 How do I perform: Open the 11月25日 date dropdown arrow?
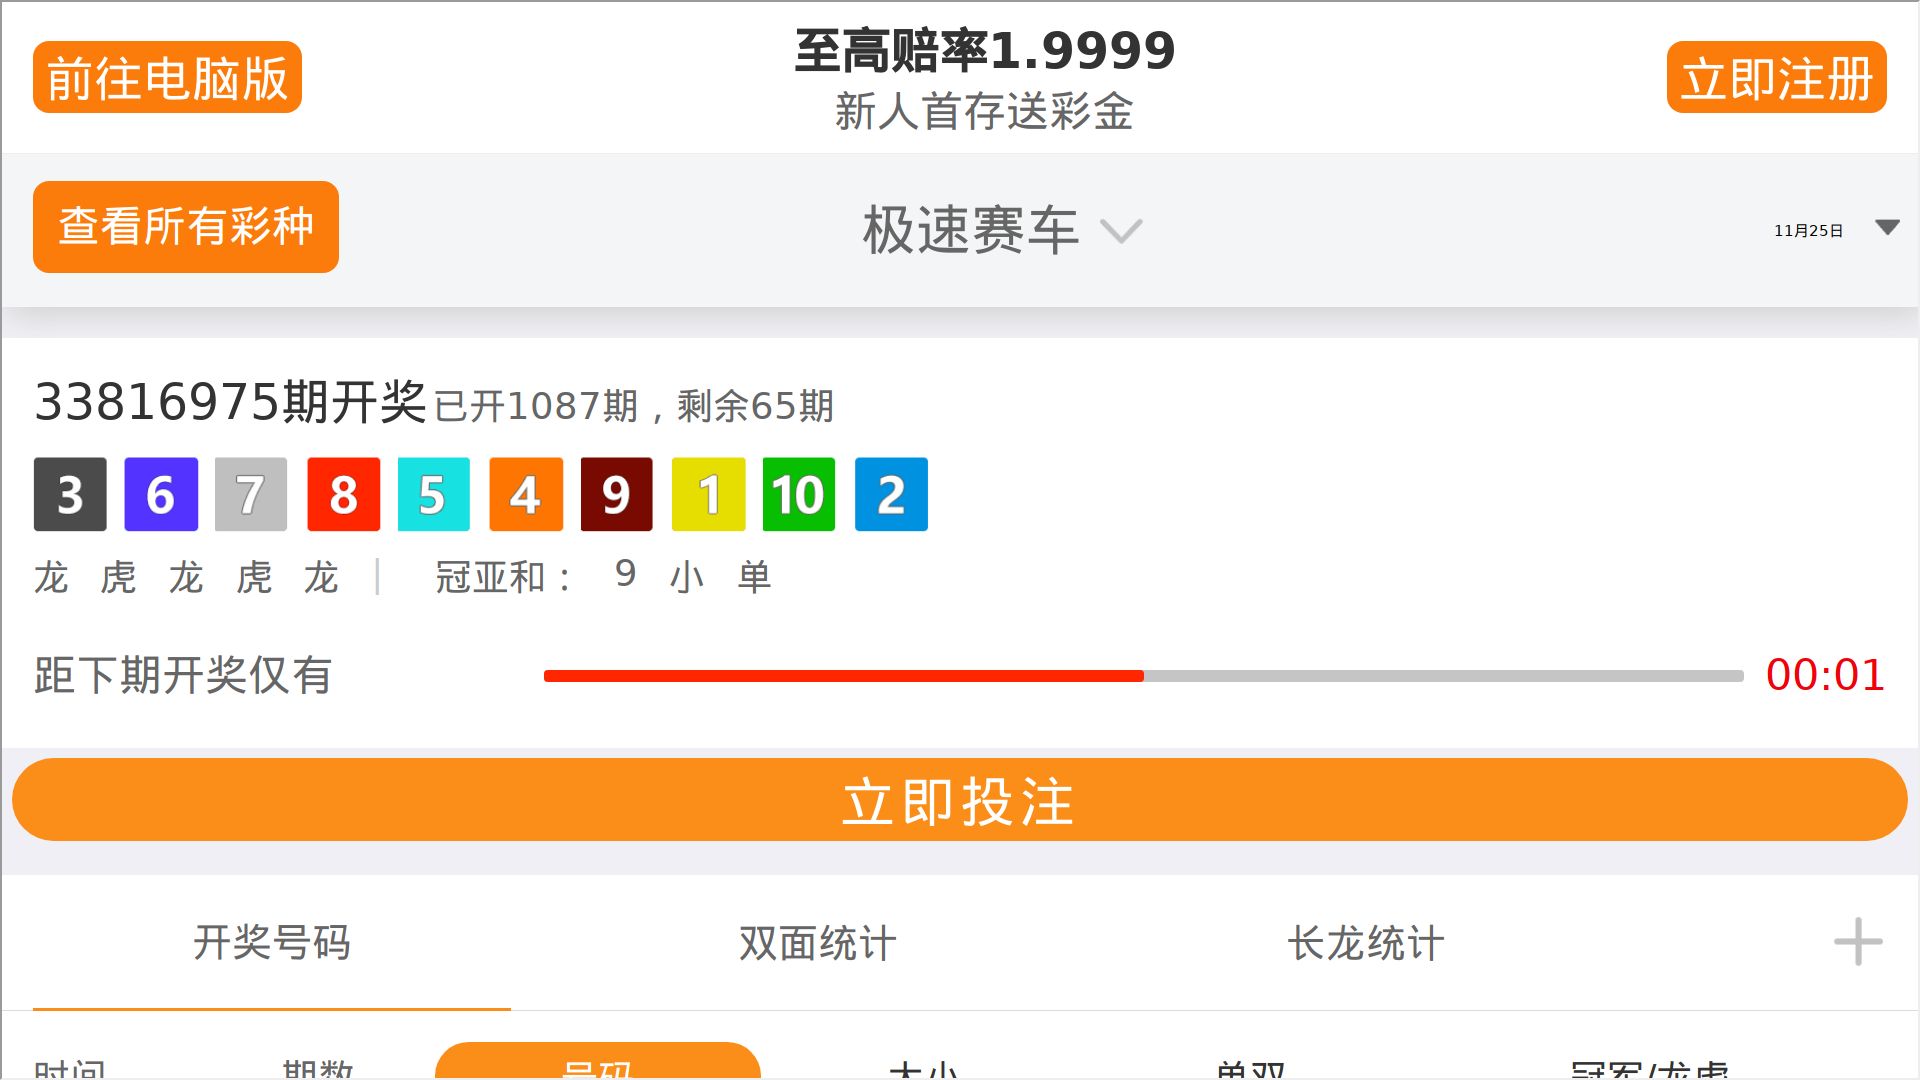pos(1887,228)
